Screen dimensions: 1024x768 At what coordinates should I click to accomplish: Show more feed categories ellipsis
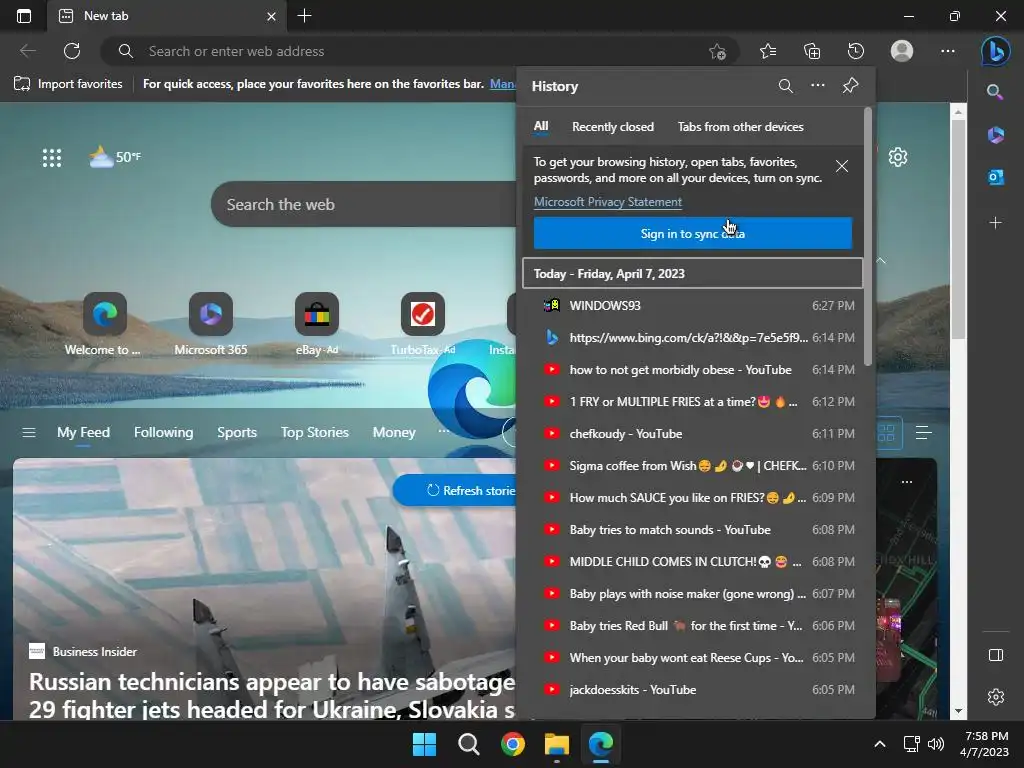click(x=443, y=431)
